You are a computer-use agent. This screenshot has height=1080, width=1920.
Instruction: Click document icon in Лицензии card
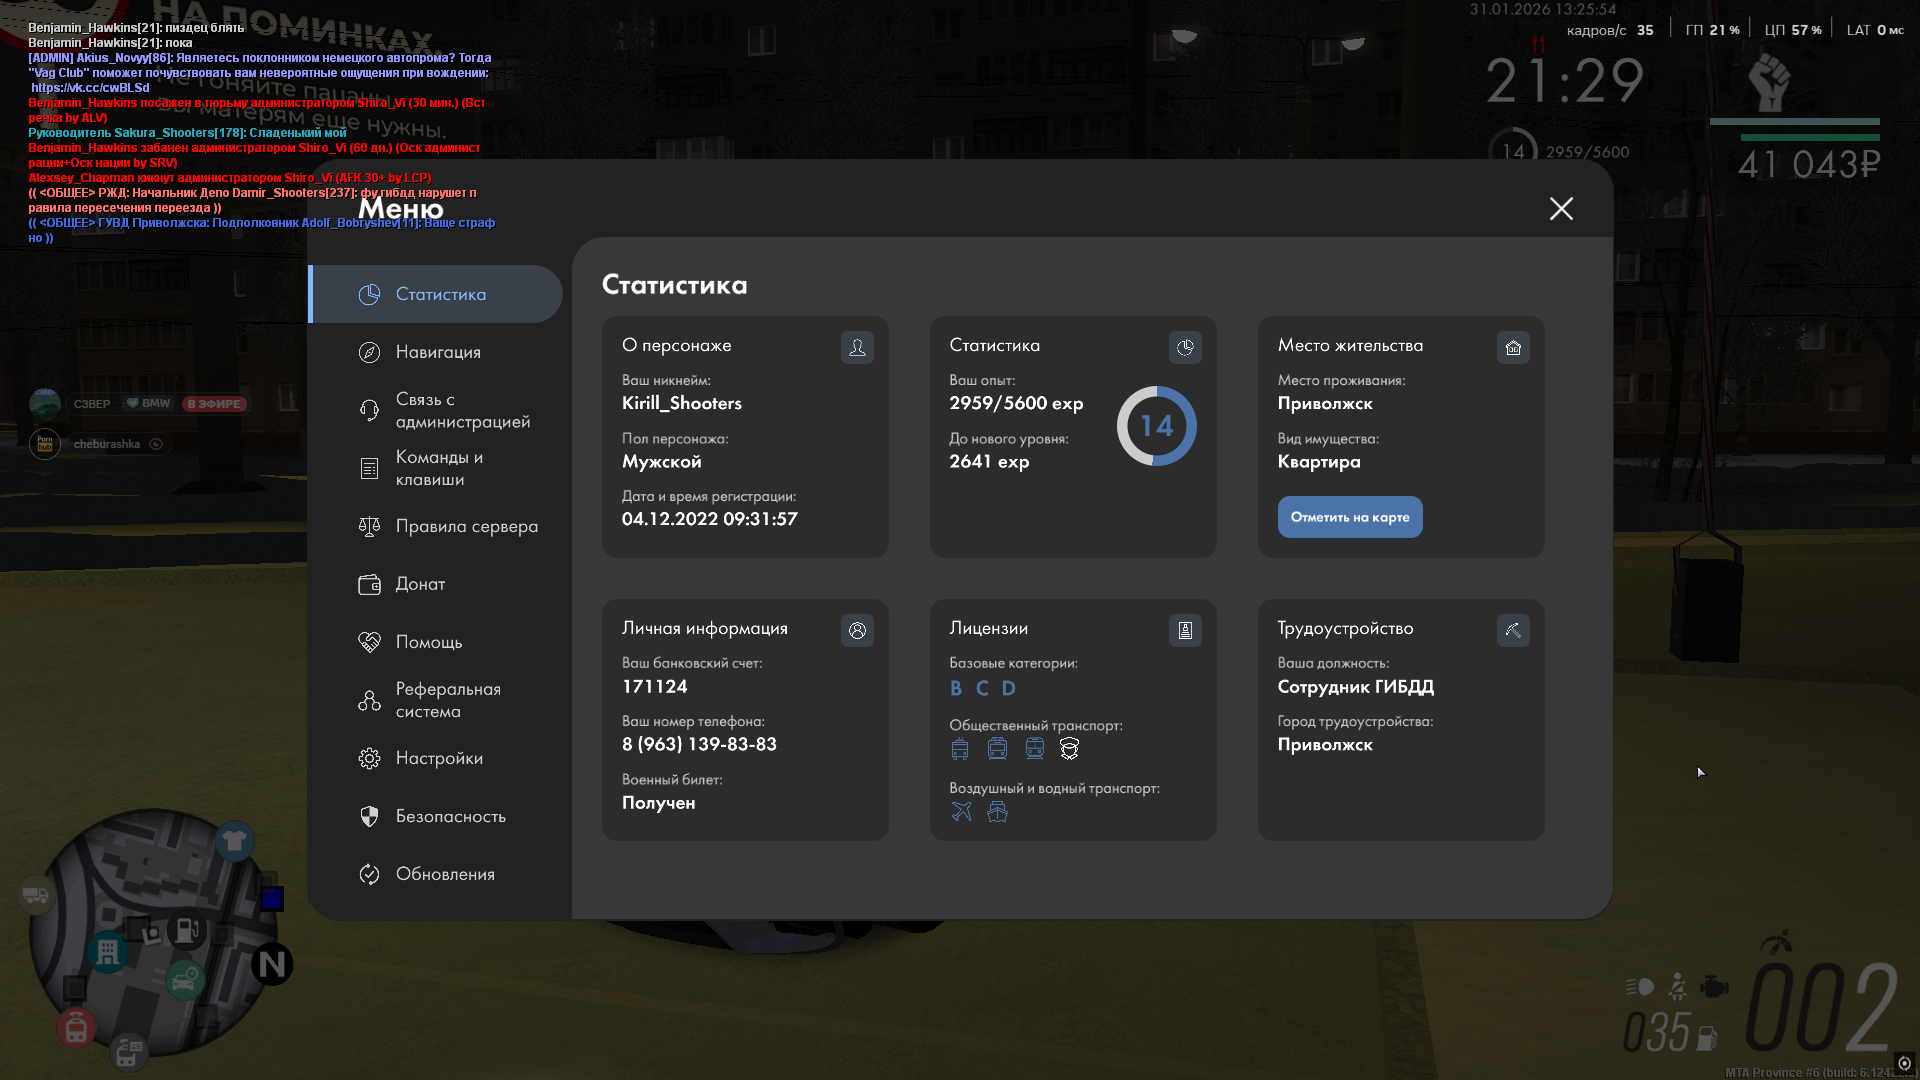(1185, 630)
